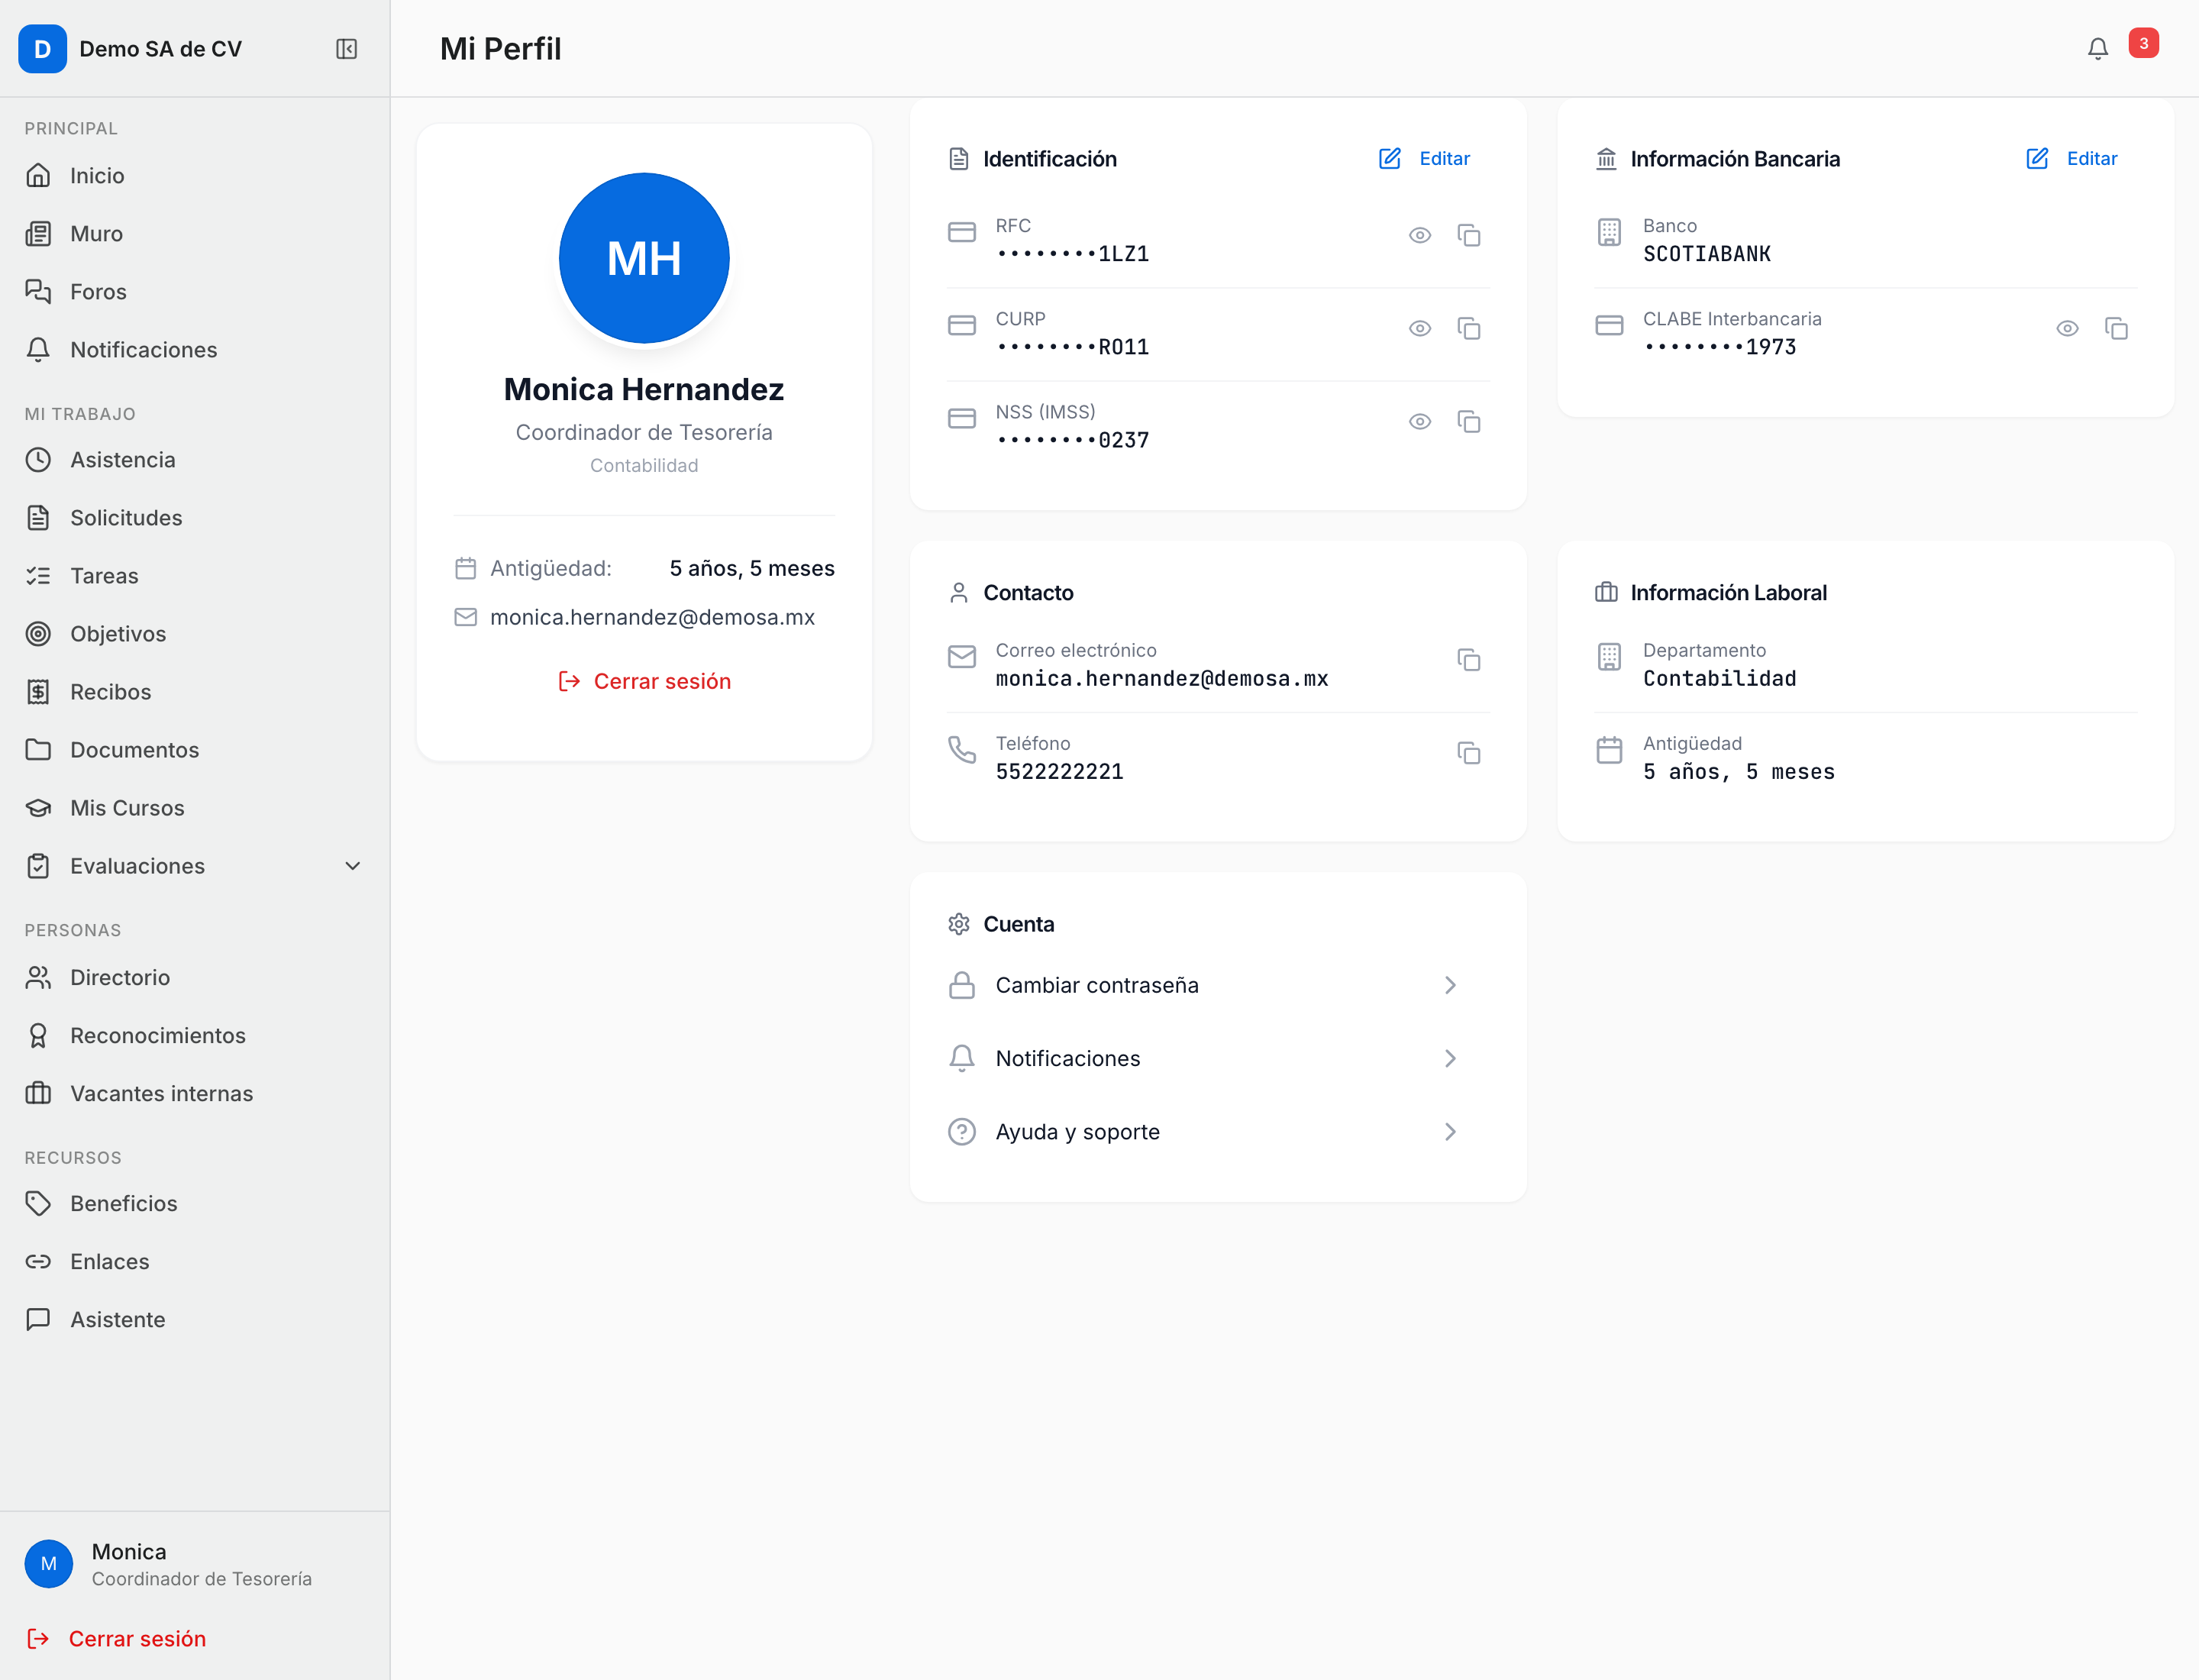Image resolution: width=2199 pixels, height=1680 pixels.
Task: Click the SCOTIABANK bank value
Action: tap(1706, 254)
